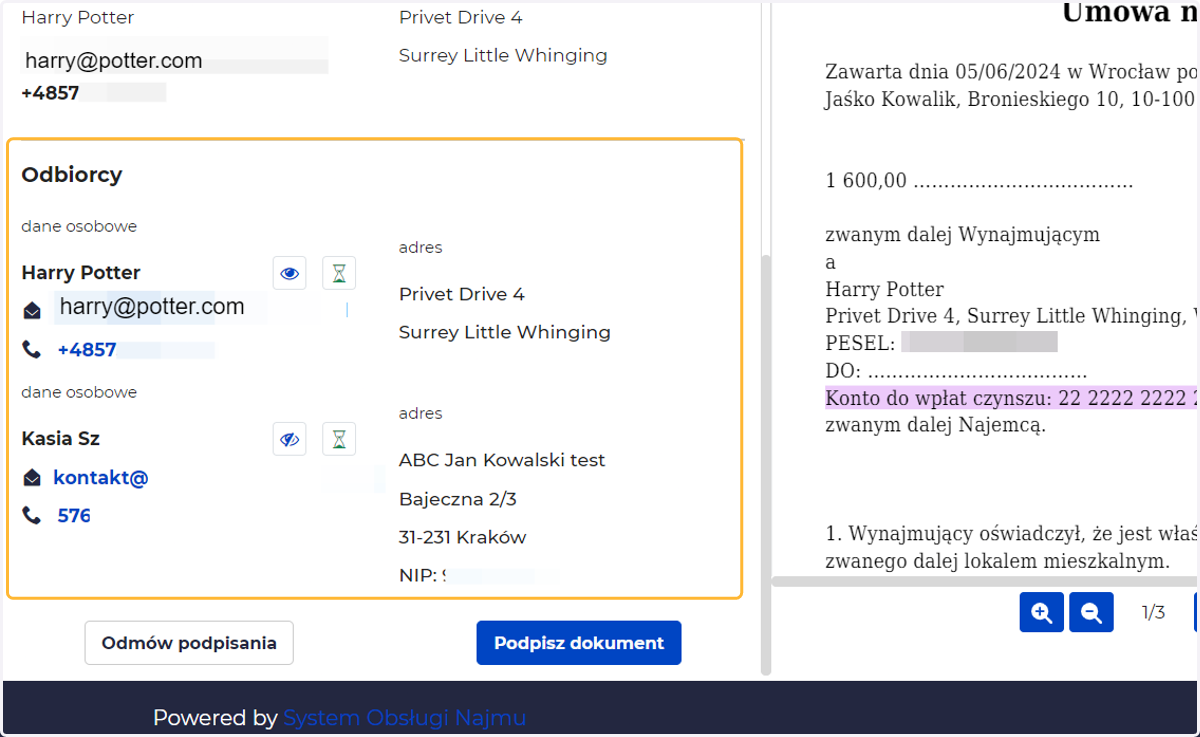Image resolution: width=1200 pixels, height=737 pixels.
Task: Click the envelope icon next to kontakt@
Action: click(32, 478)
